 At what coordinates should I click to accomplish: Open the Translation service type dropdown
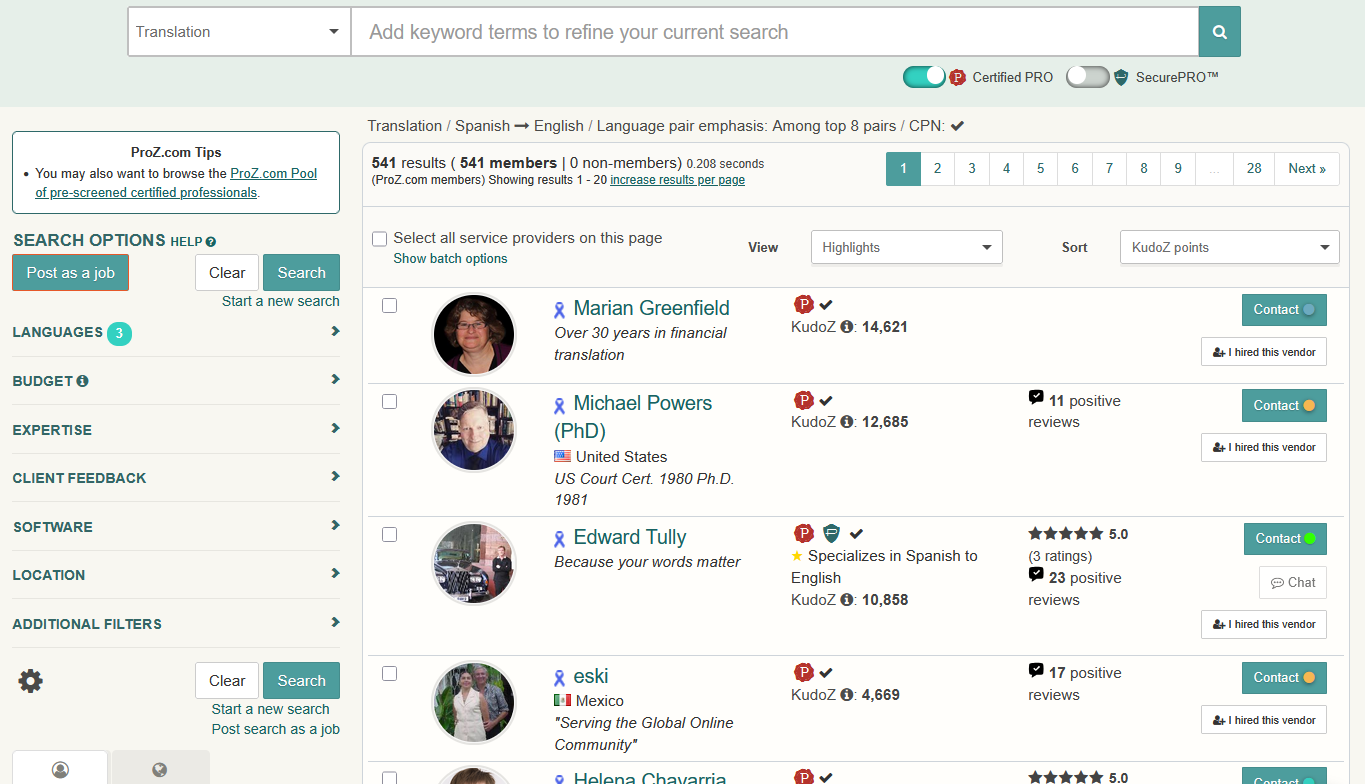point(239,32)
